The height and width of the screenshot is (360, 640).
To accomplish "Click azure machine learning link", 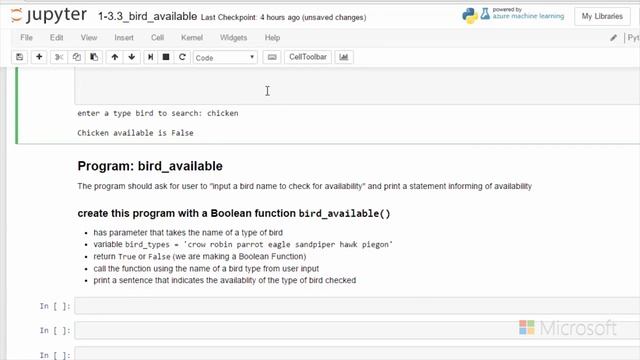I will [x=528, y=16].
